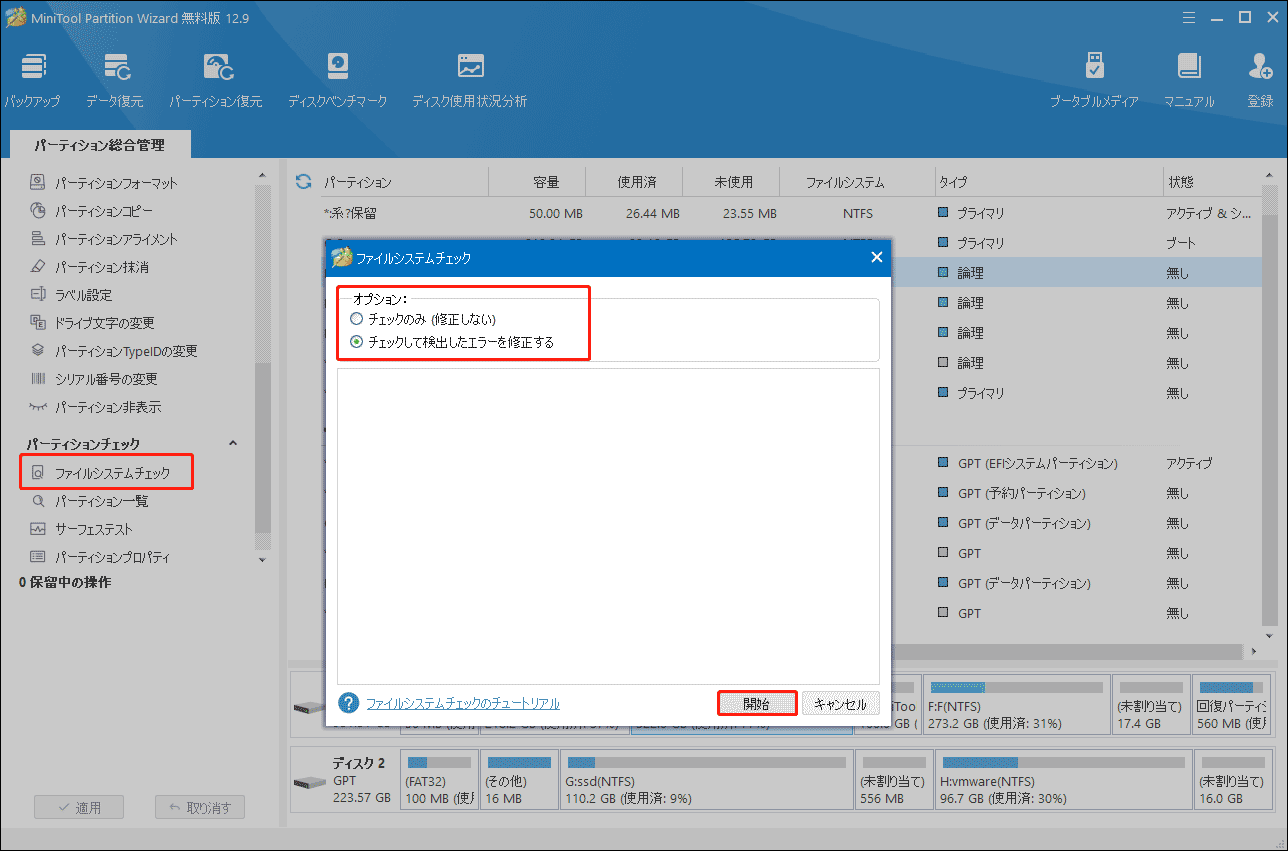Select the 16.0 GB 未割り当て block
The image size is (1288, 851).
point(1232,779)
